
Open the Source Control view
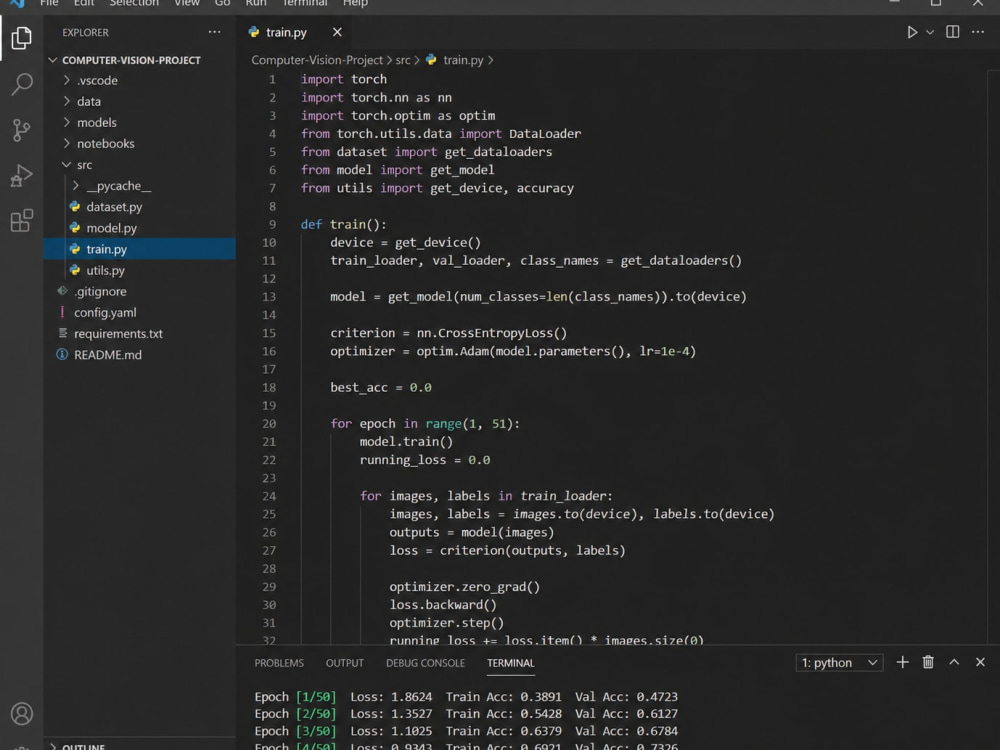point(22,130)
